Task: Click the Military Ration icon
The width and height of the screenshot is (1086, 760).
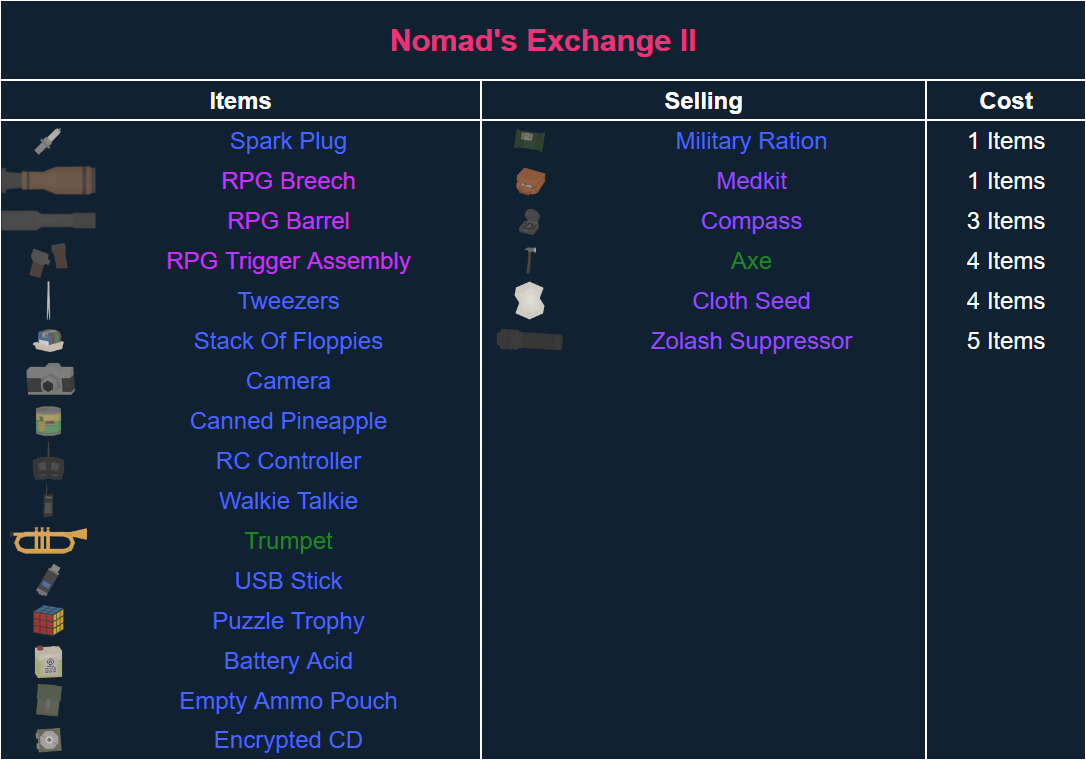Action: click(530, 141)
